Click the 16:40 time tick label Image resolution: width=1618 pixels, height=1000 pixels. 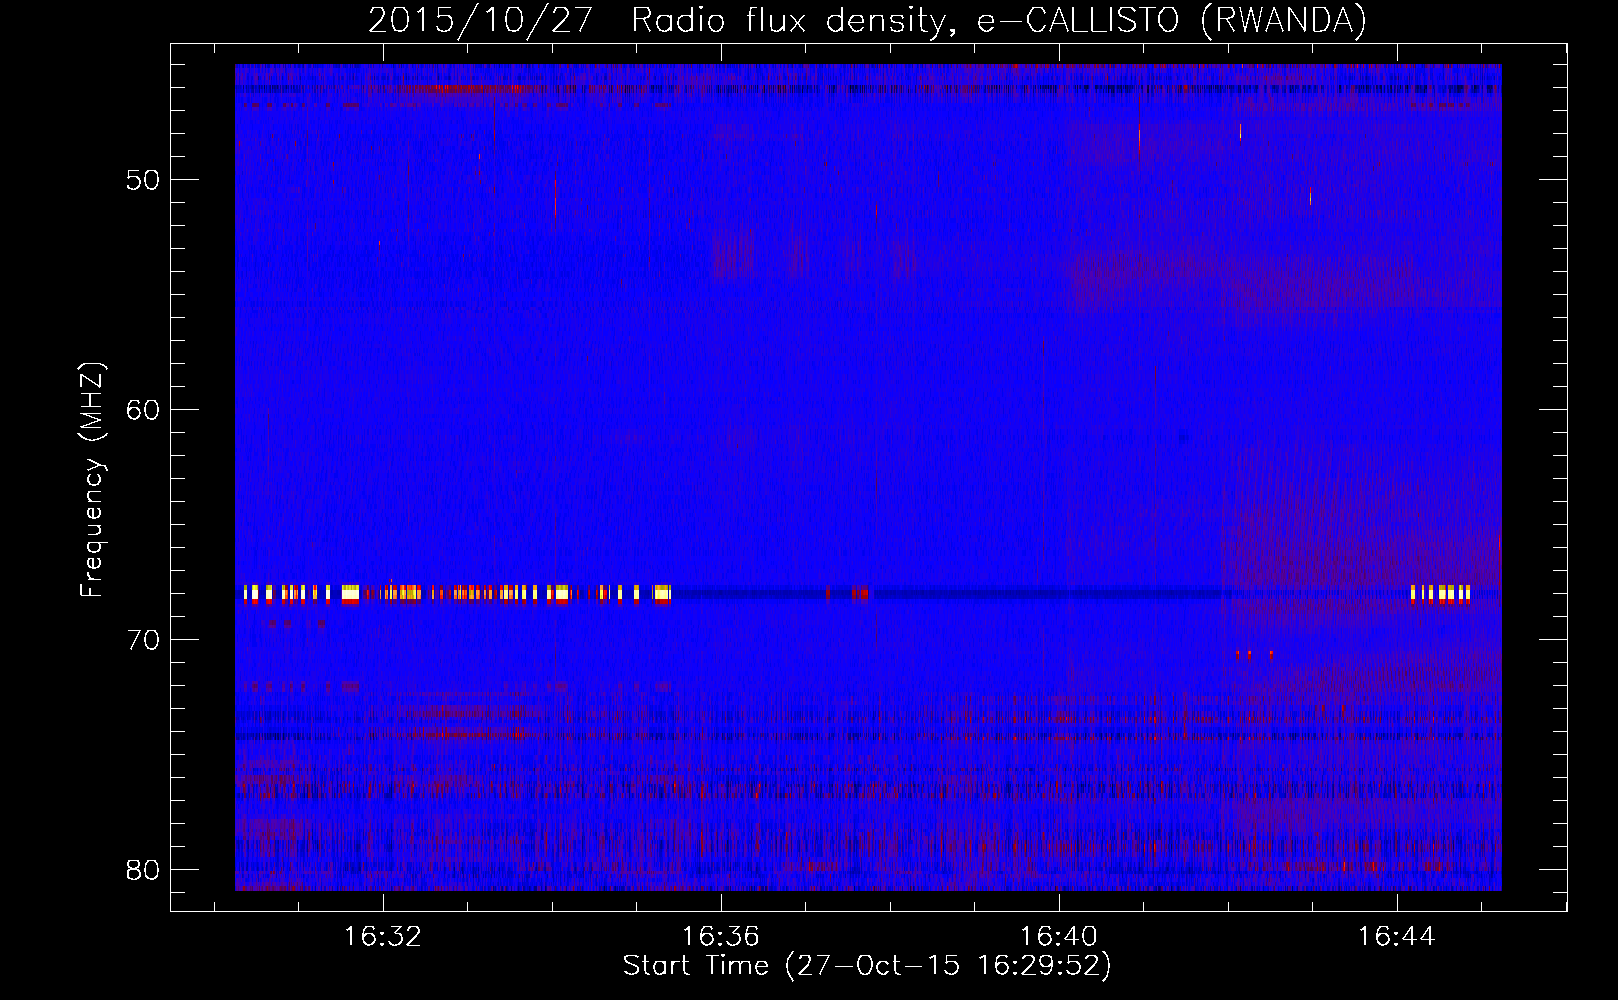pos(1058,937)
